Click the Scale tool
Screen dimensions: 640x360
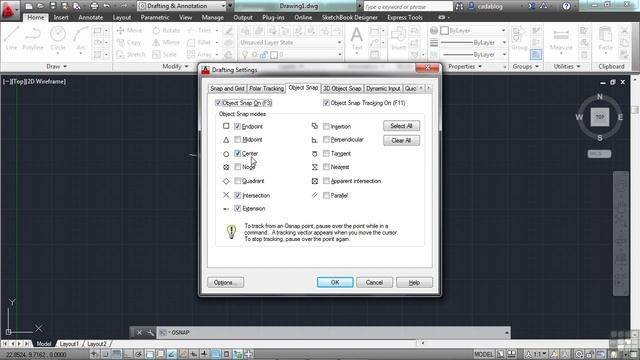pyautogui.click(x=164, y=54)
